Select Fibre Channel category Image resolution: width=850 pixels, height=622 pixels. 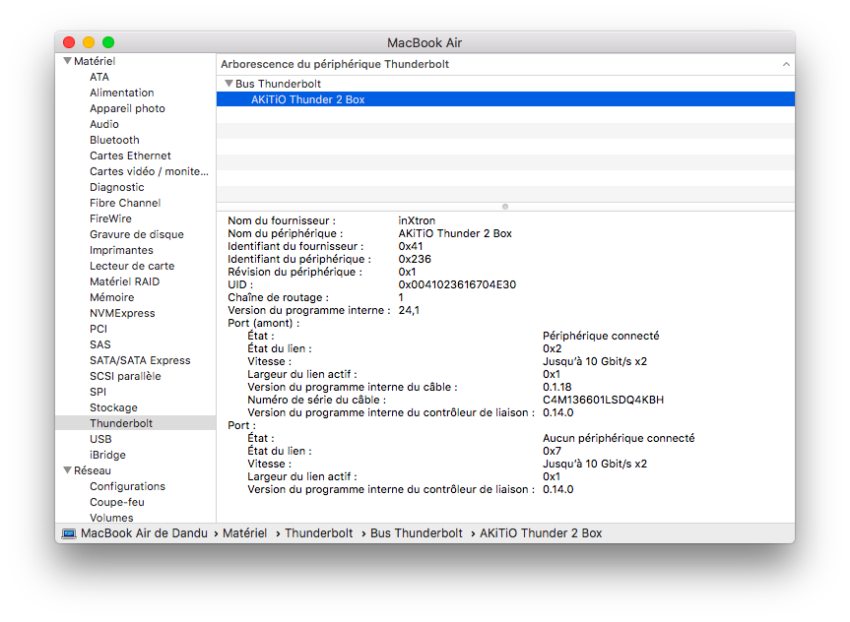click(125, 203)
